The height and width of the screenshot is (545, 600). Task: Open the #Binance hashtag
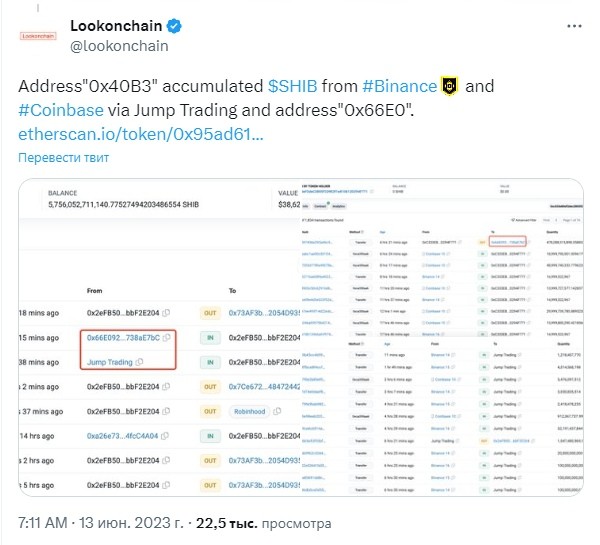coord(399,86)
